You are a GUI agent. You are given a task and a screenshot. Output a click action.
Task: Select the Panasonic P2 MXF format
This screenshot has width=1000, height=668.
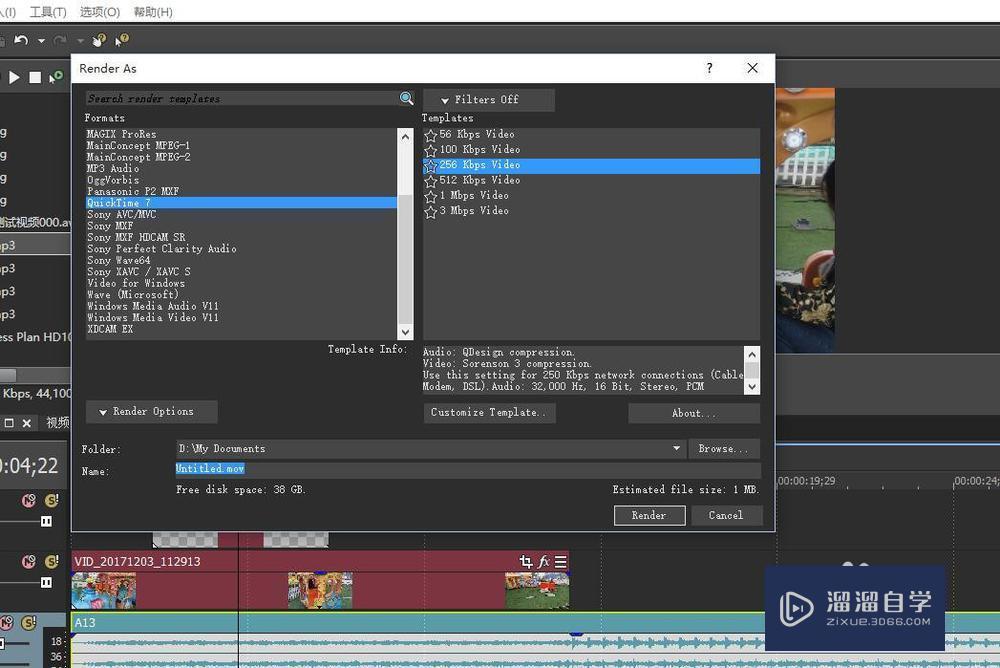coord(241,191)
